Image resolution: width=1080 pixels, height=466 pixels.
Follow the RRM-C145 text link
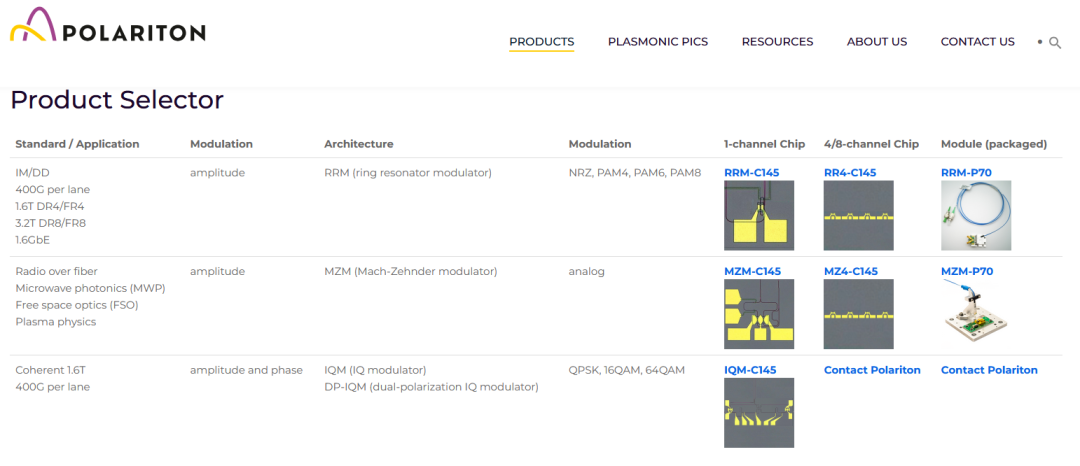coord(751,173)
